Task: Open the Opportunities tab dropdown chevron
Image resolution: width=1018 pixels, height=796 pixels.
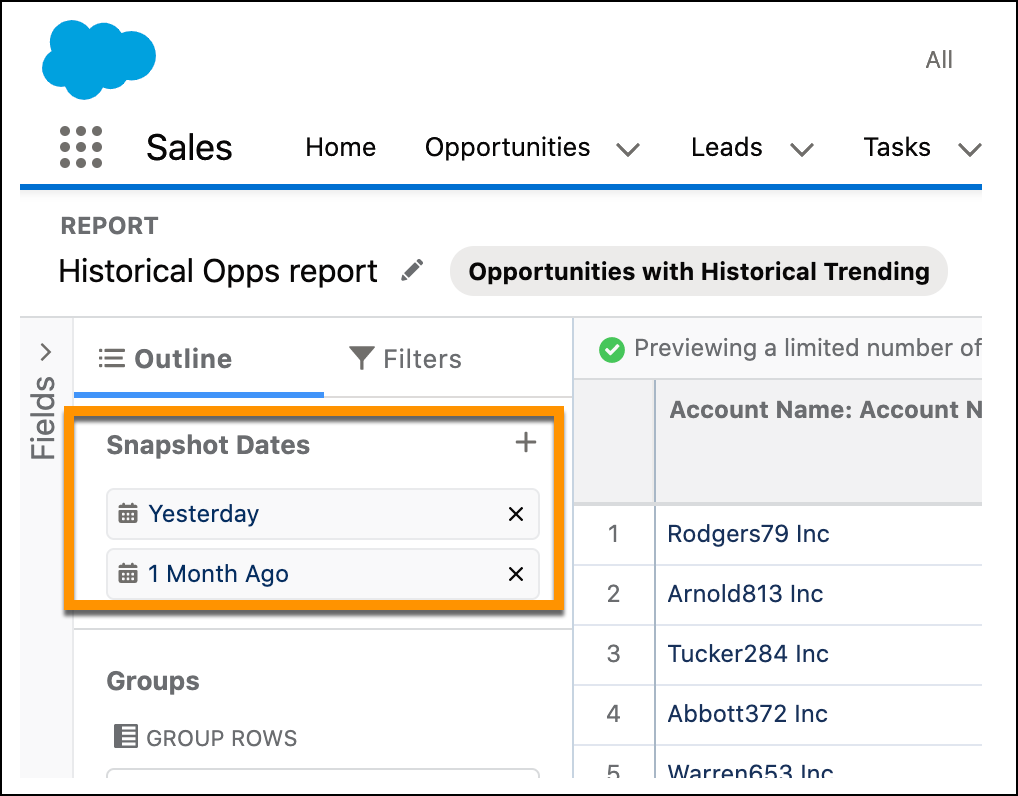Action: [628, 150]
